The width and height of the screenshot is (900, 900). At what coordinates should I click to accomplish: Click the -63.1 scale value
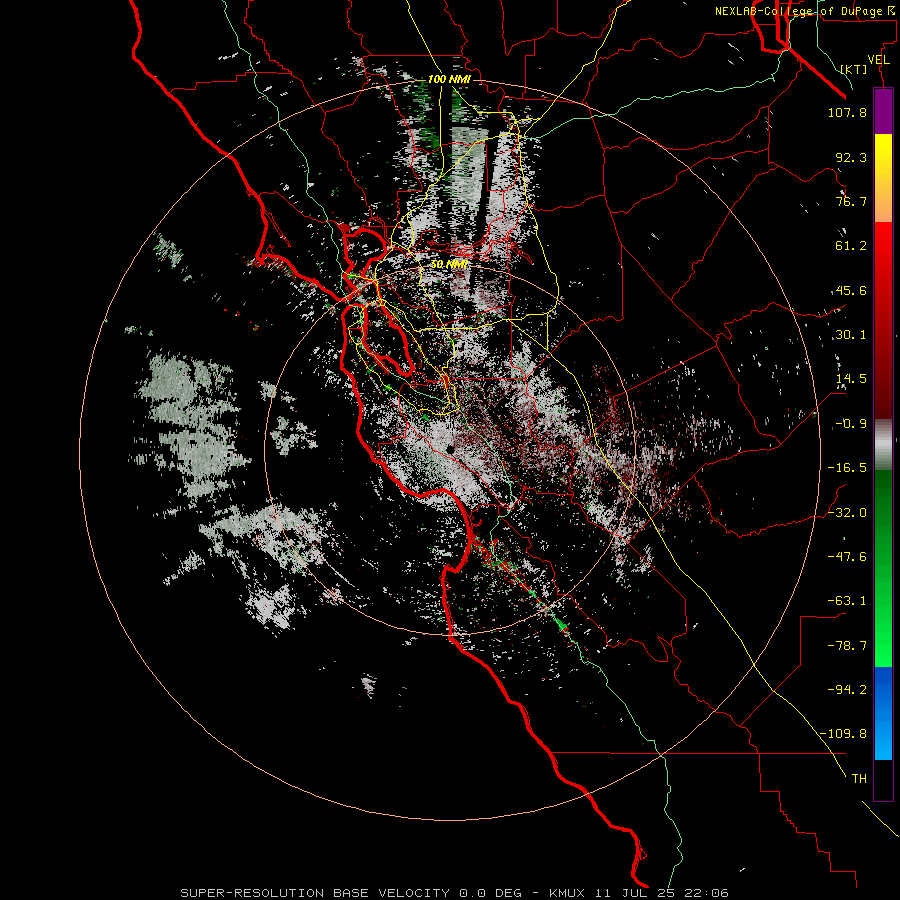tap(847, 601)
